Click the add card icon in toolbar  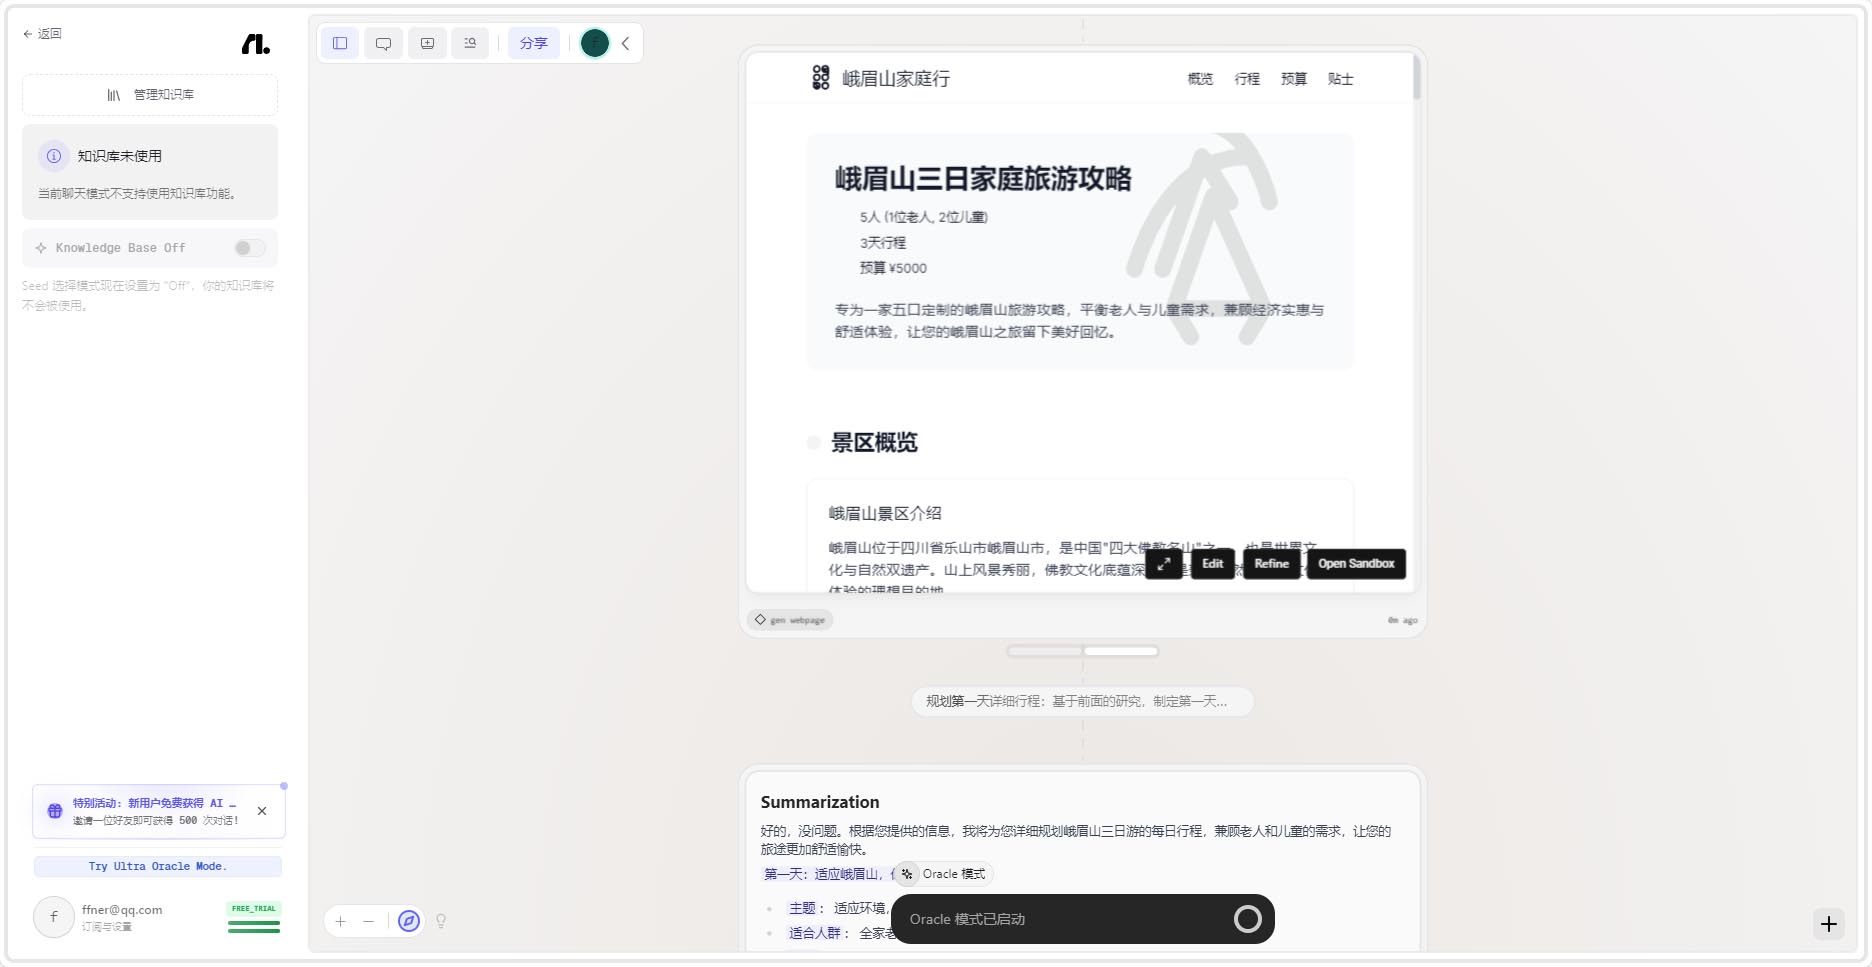pyautogui.click(x=427, y=43)
